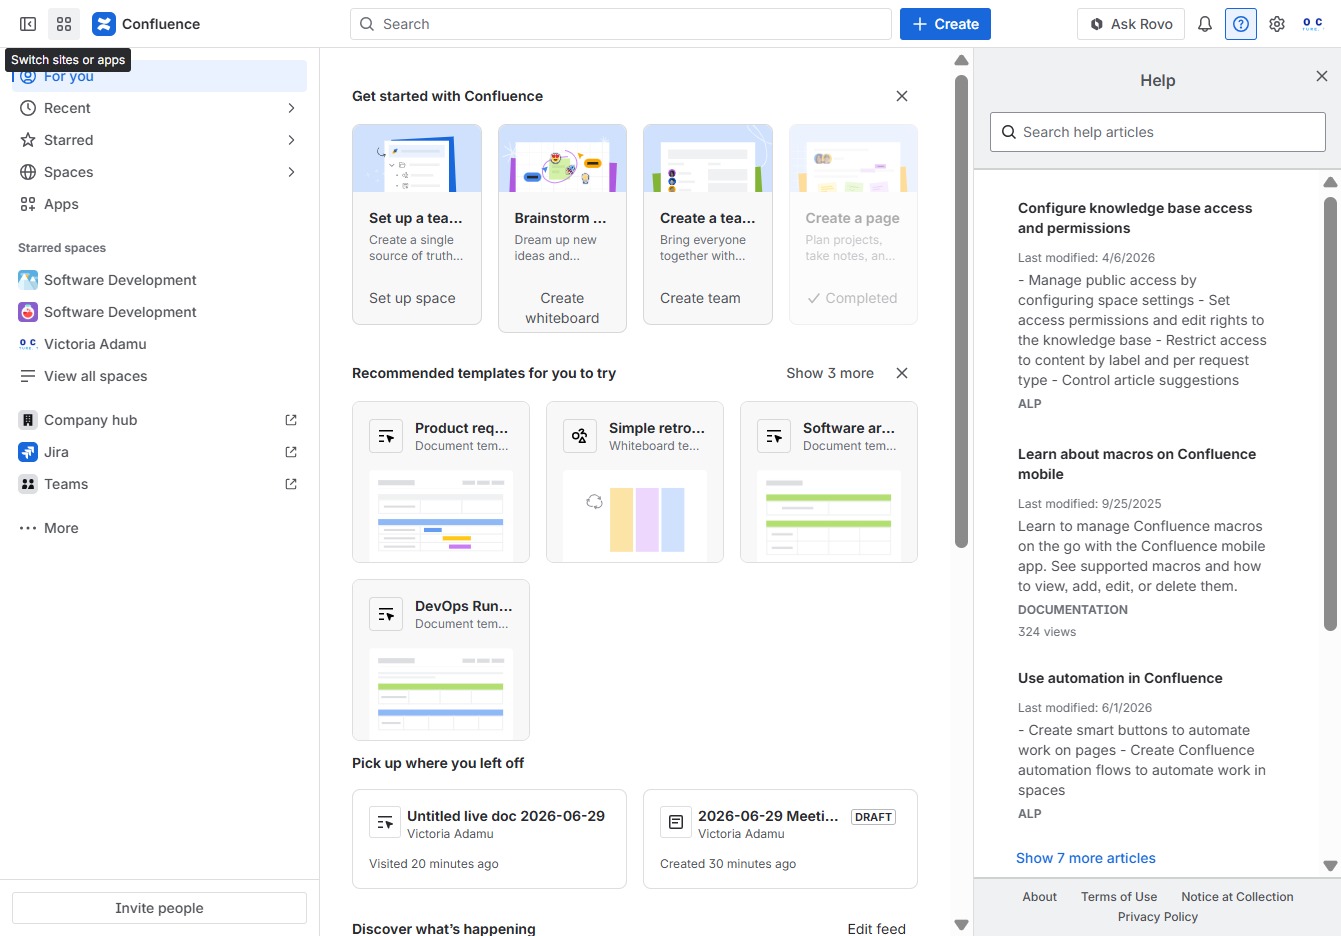Viewport: 1341px width, 936px height.
Task: Open the About link in Help footer
Action: pos(1039,897)
